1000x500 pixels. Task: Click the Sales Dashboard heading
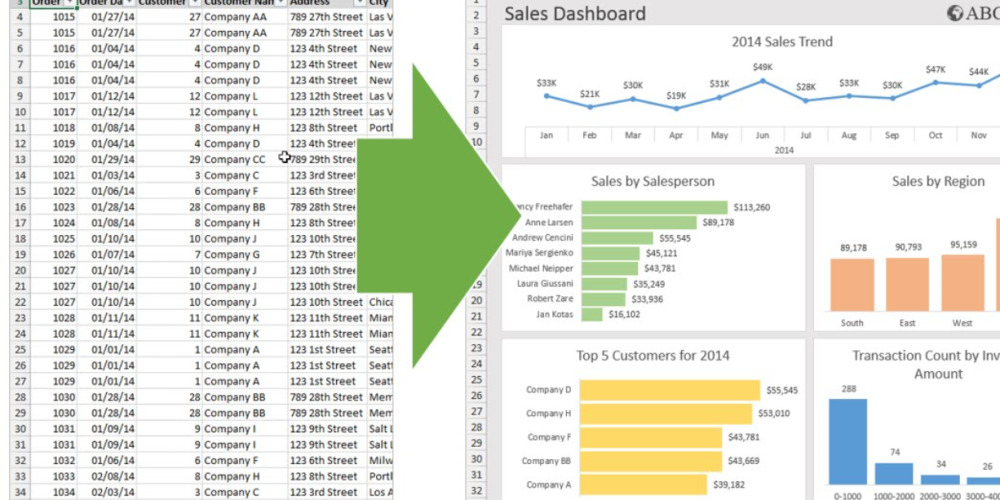[575, 13]
